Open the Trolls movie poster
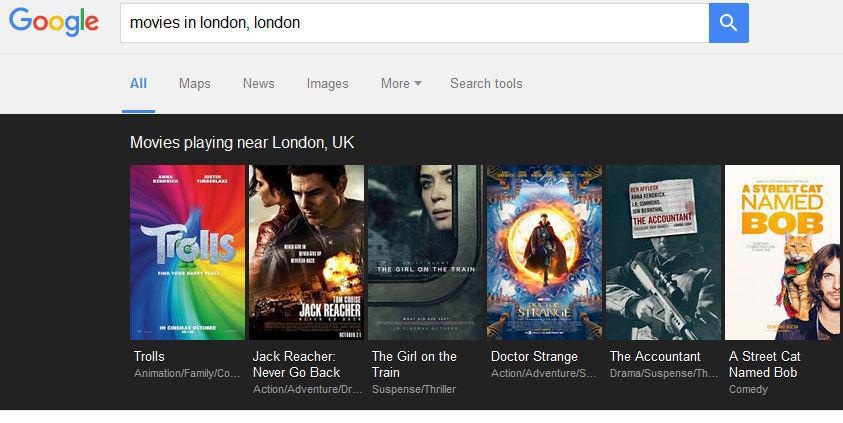The width and height of the screenshot is (843, 423). pos(187,252)
